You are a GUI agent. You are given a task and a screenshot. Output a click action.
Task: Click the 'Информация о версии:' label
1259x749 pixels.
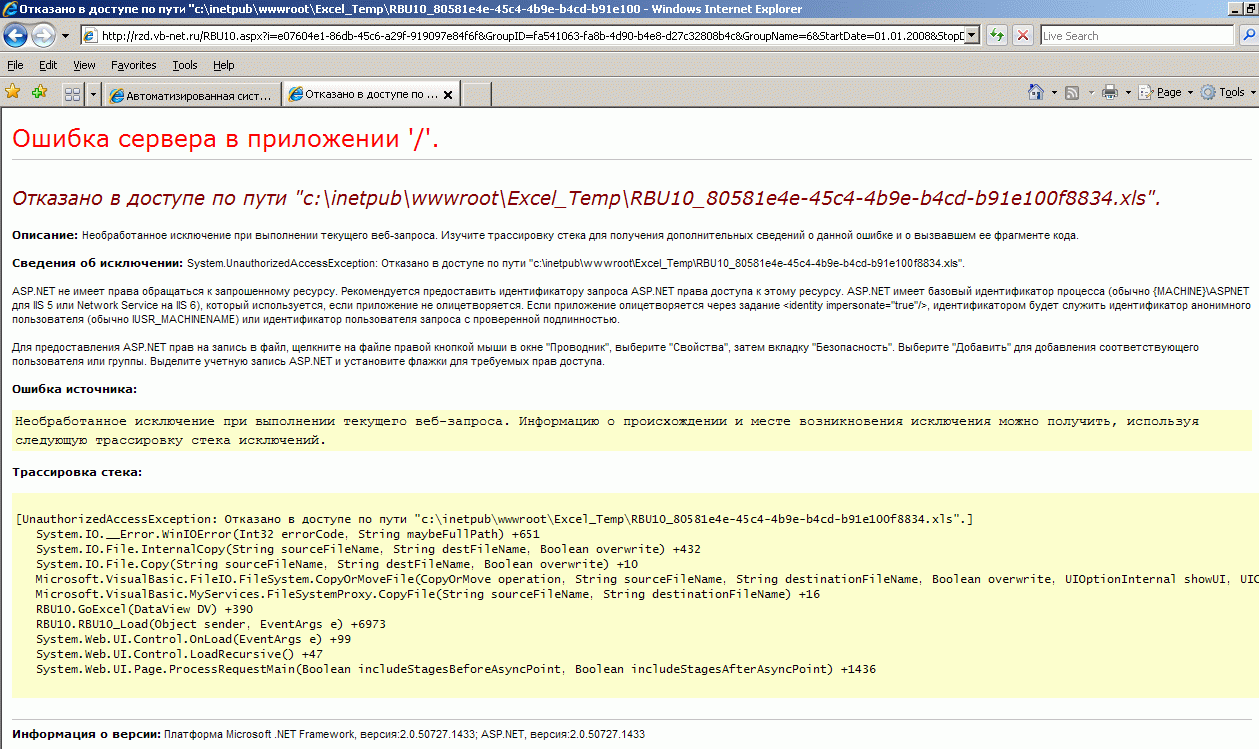86,734
